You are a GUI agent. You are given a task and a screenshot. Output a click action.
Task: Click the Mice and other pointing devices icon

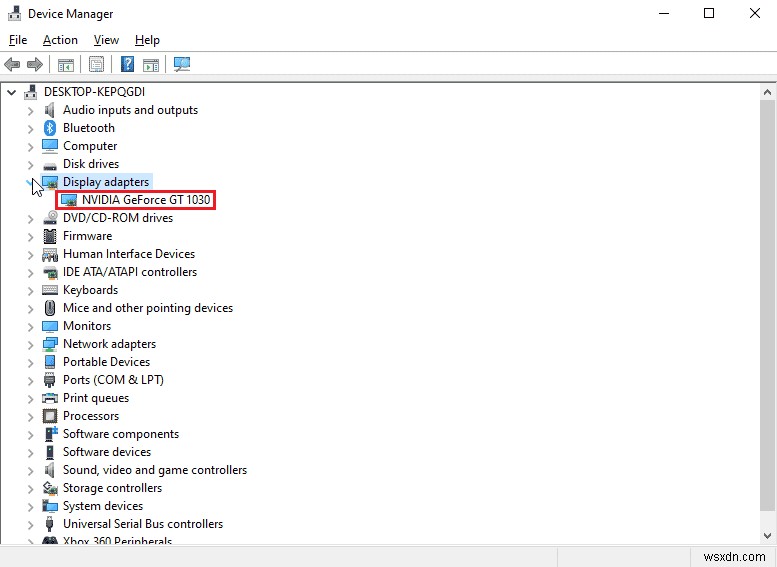coord(50,308)
